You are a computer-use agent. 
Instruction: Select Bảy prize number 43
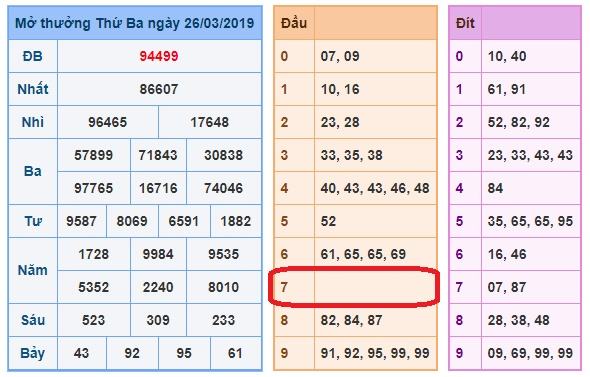(x=81, y=353)
